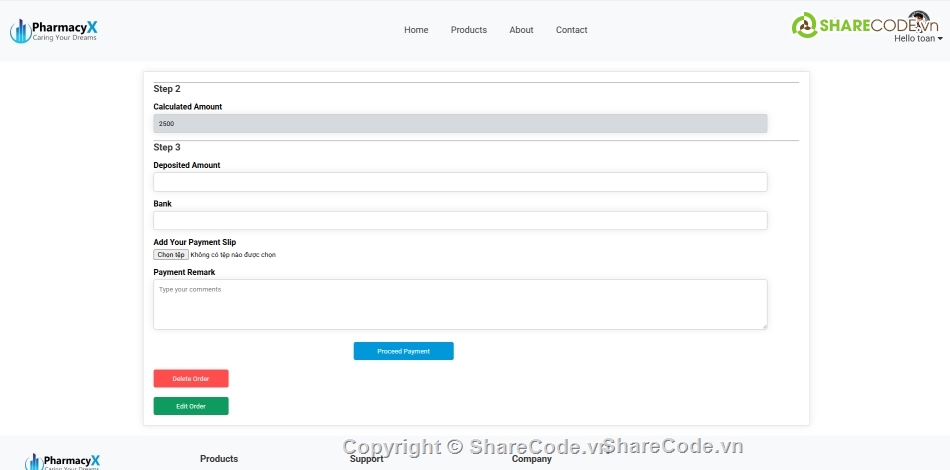Image resolution: width=950 pixels, height=470 pixels.
Task: Click the footer Company heading
Action: (x=531, y=459)
